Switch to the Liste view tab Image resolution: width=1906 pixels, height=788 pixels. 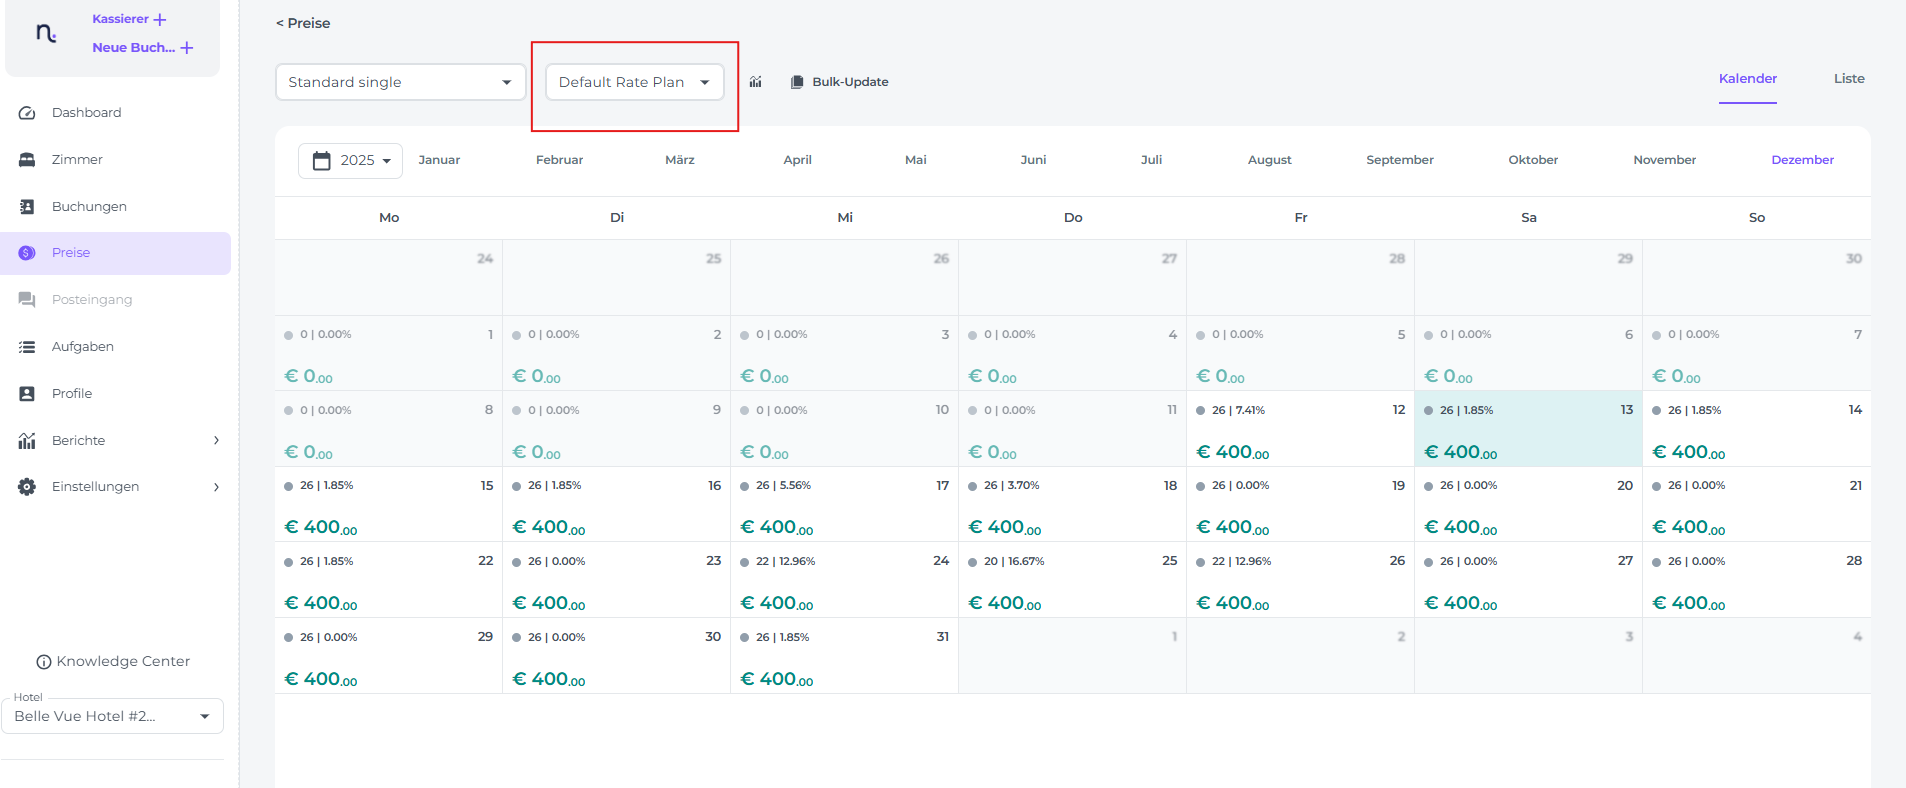pyautogui.click(x=1848, y=79)
